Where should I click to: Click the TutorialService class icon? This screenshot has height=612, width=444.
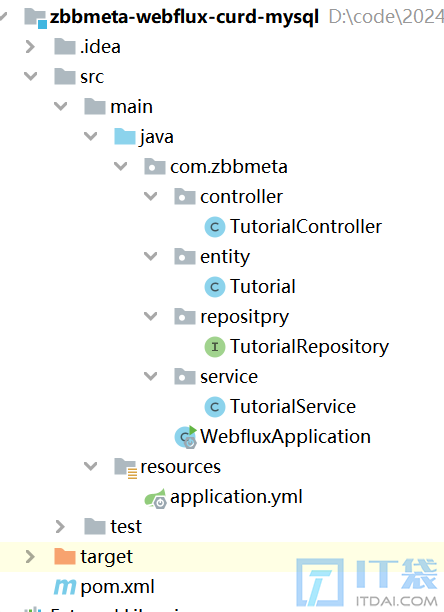pyautogui.click(x=215, y=407)
